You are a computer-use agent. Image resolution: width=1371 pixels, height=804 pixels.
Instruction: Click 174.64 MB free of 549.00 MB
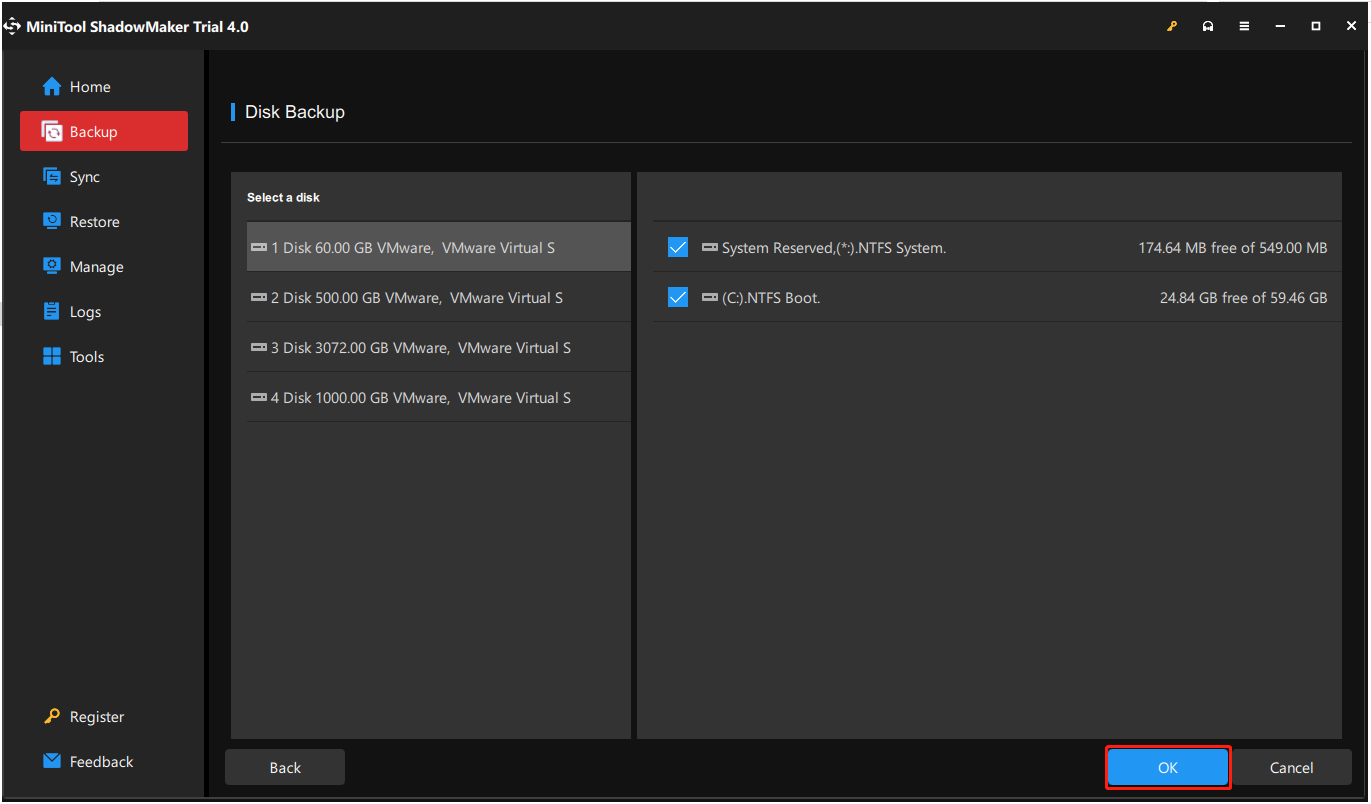[x=1233, y=248]
